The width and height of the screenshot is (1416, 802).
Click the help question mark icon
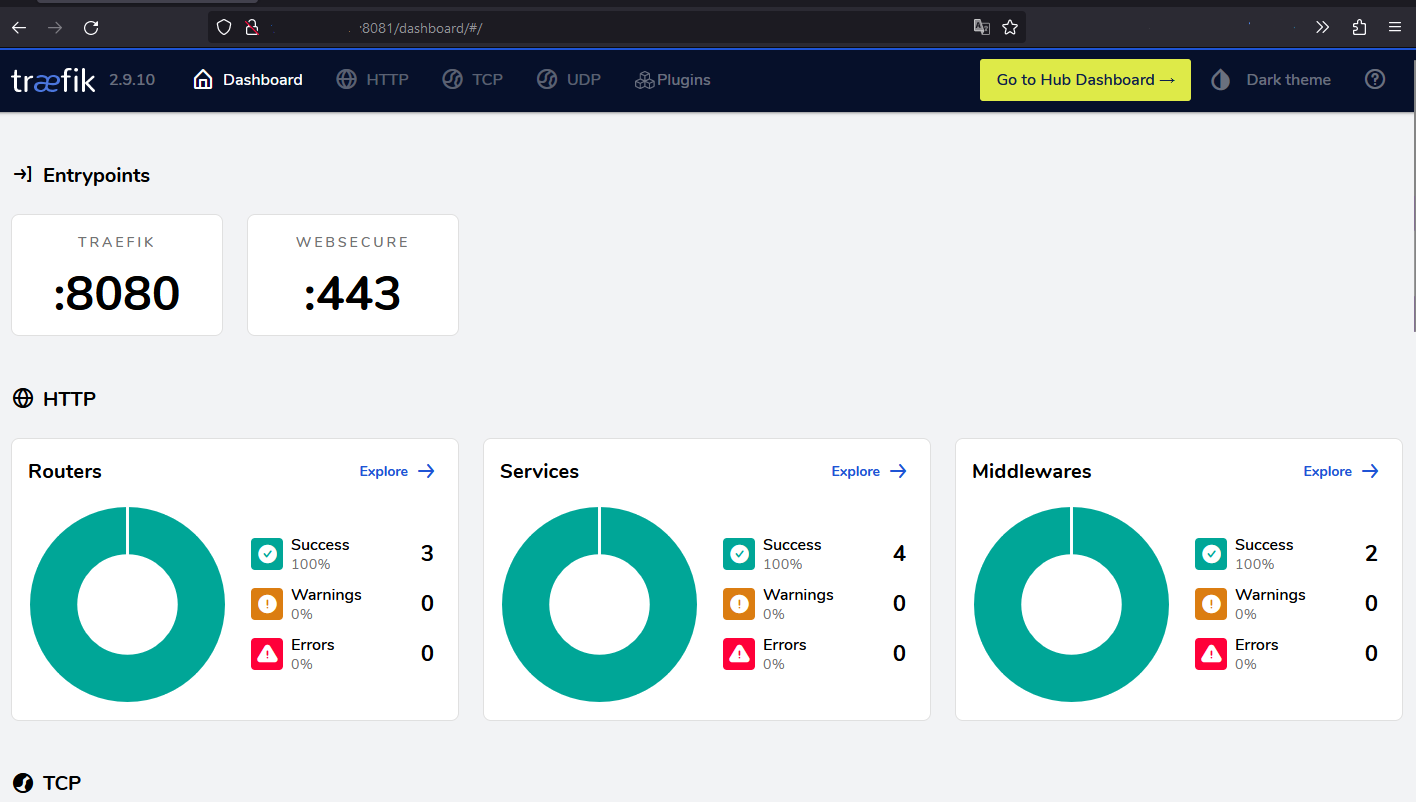pos(1374,79)
